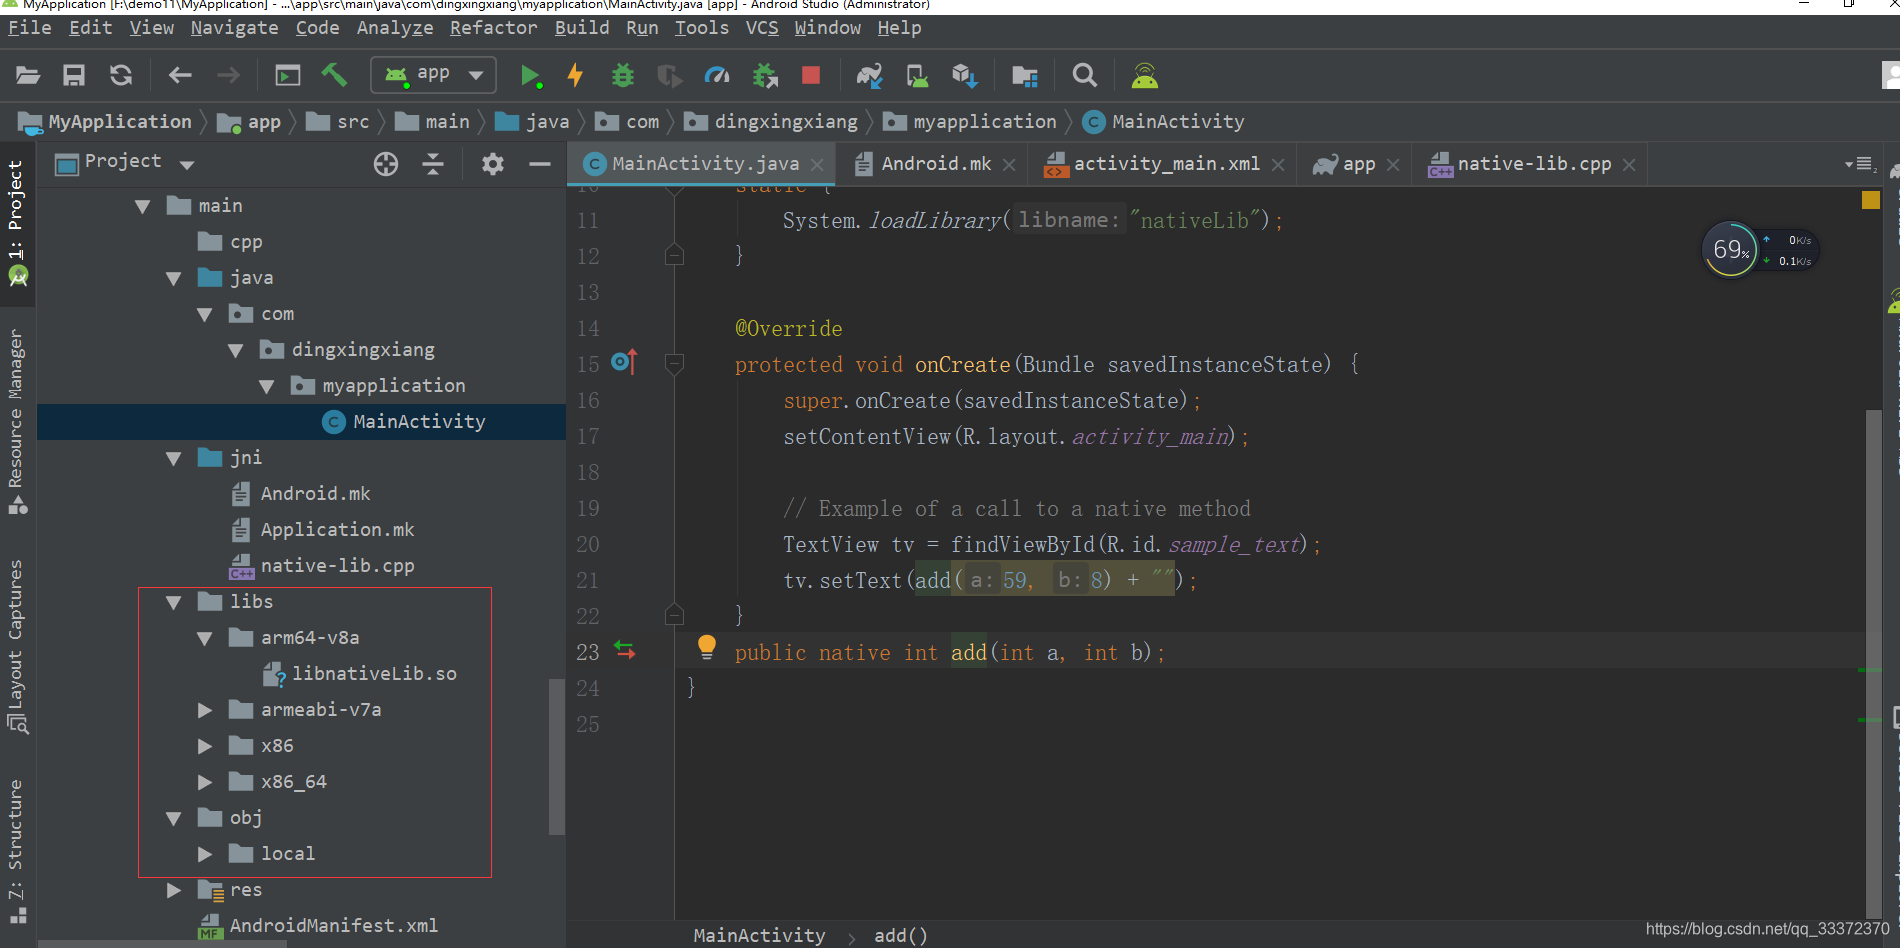Sync project with Gradle files icon
1900x948 pixels.
click(869, 75)
